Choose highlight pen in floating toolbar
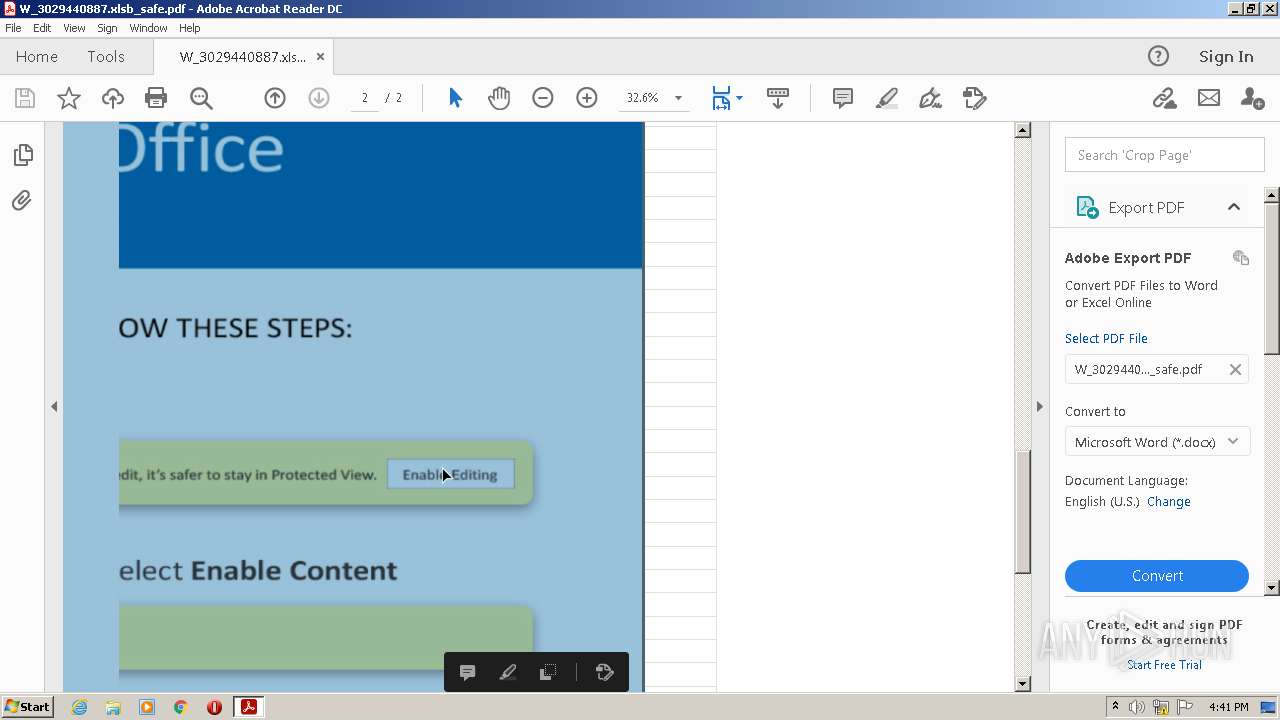Screen dimensions: 1280x720 click(508, 672)
